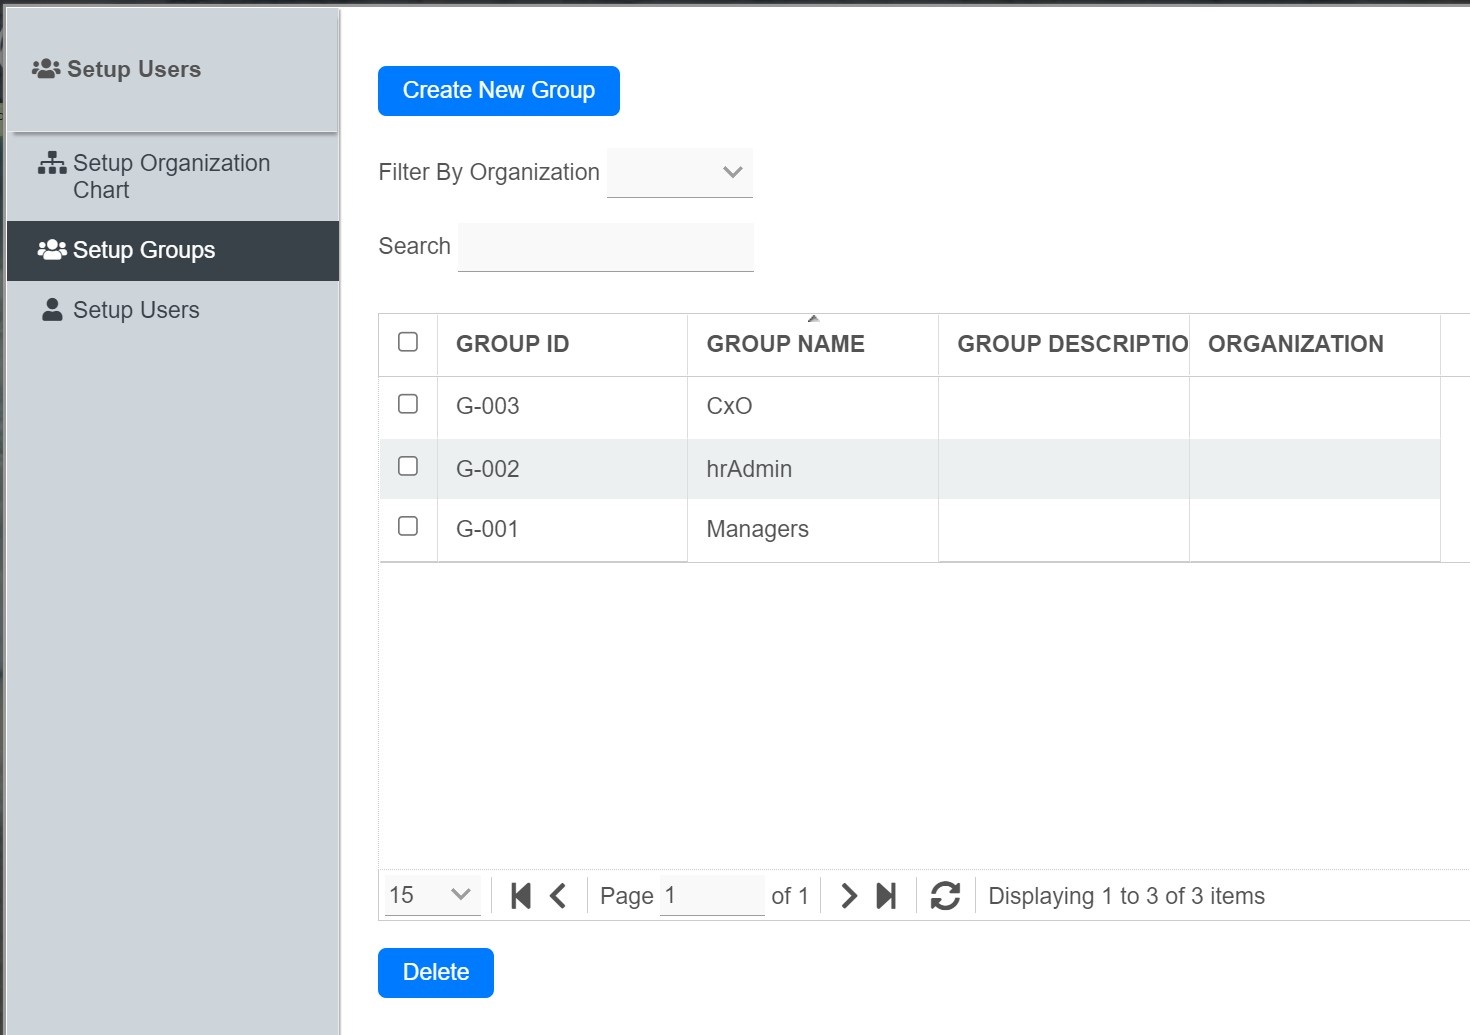
Task: Tick the G-001 Managers checkbox
Action: 408,526
